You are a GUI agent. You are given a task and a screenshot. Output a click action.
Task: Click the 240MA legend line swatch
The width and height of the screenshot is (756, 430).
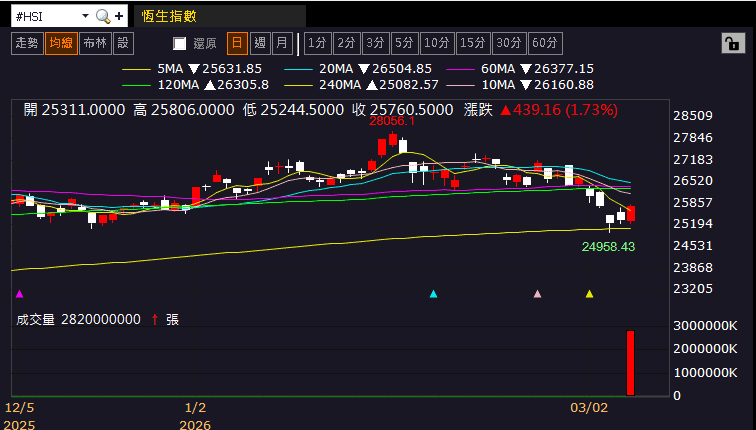pos(299,85)
